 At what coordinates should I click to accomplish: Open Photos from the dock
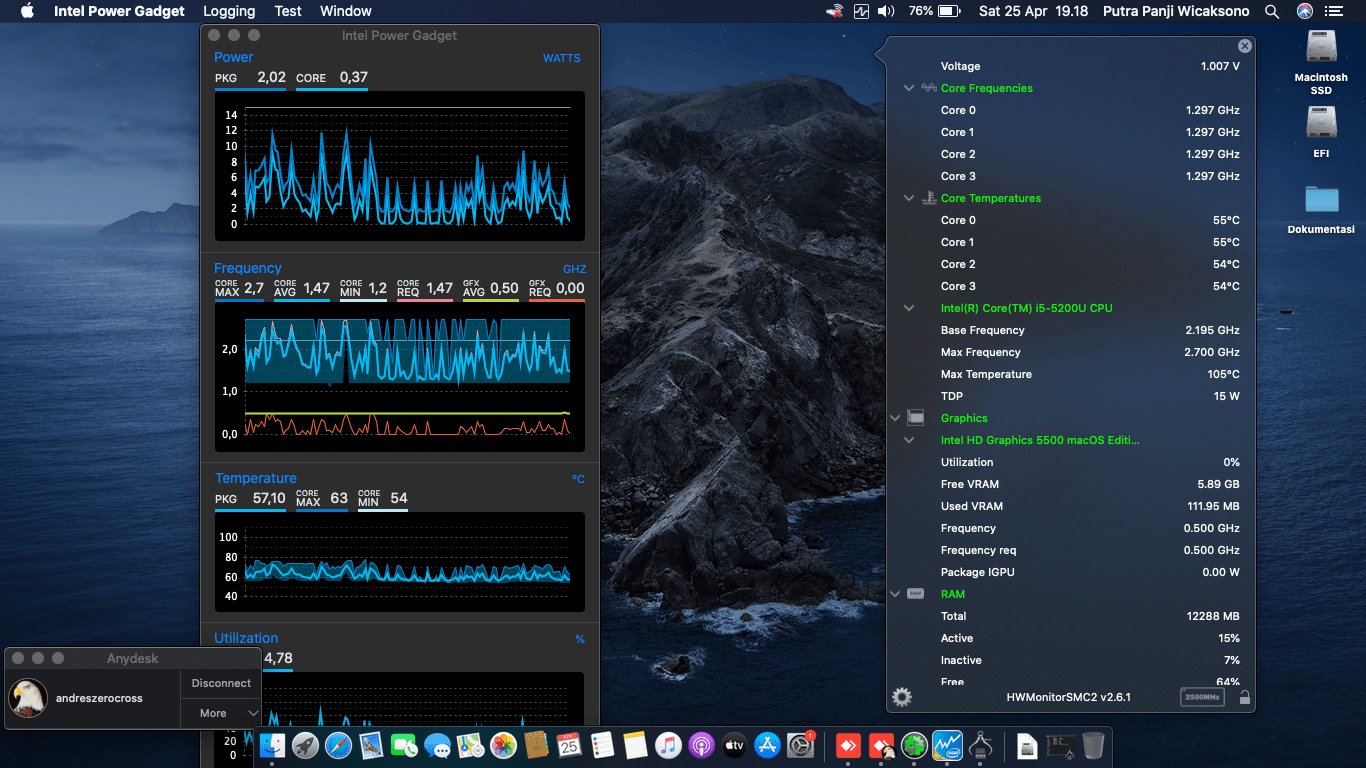[503, 745]
